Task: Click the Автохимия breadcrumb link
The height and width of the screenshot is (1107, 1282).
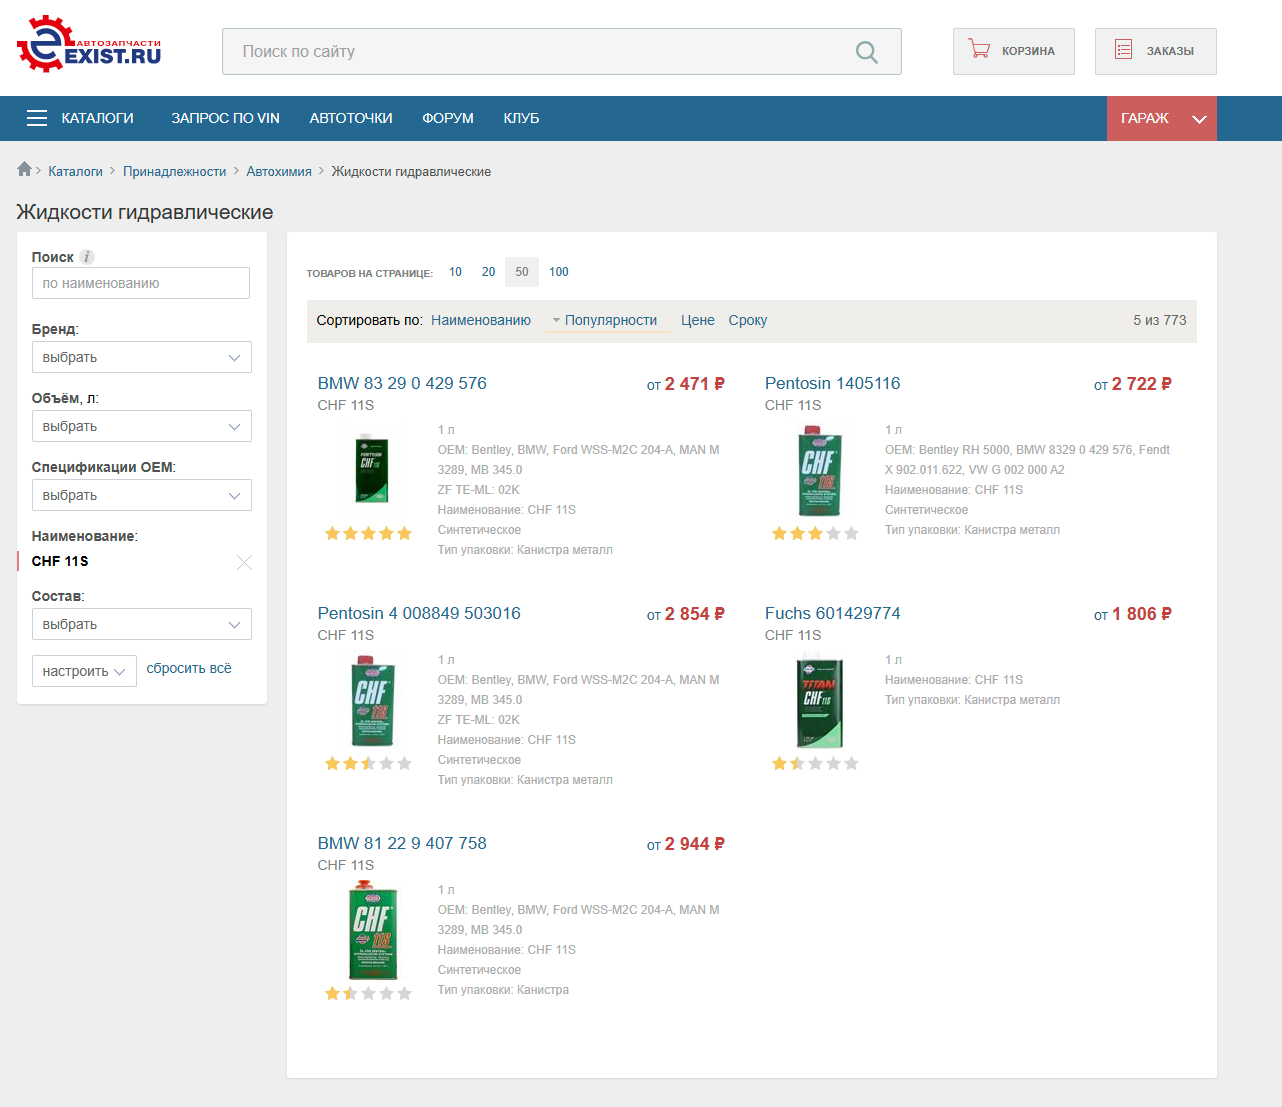Action: (x=279, y=172)
